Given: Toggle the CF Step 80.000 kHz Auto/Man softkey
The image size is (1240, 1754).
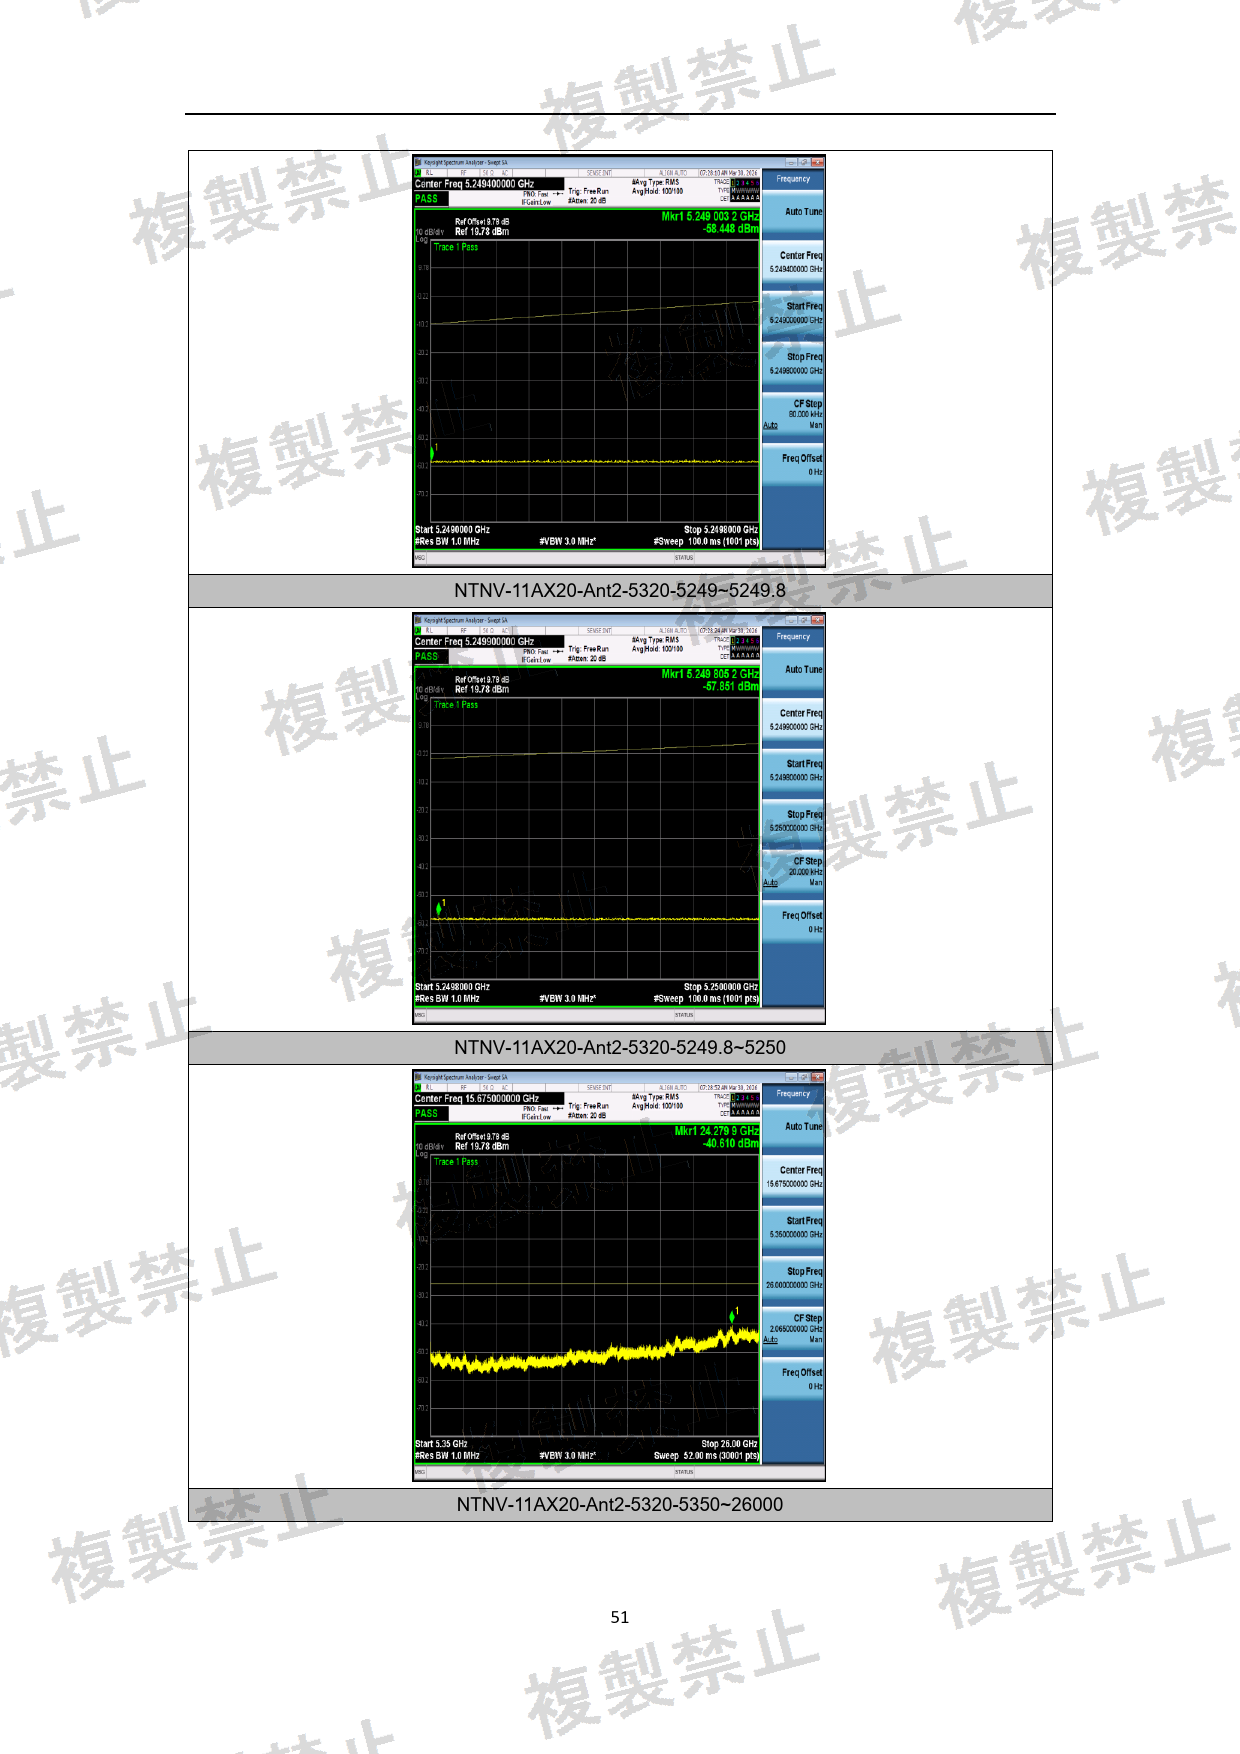Looking at the screenshot, I should (x=793, y=414).
